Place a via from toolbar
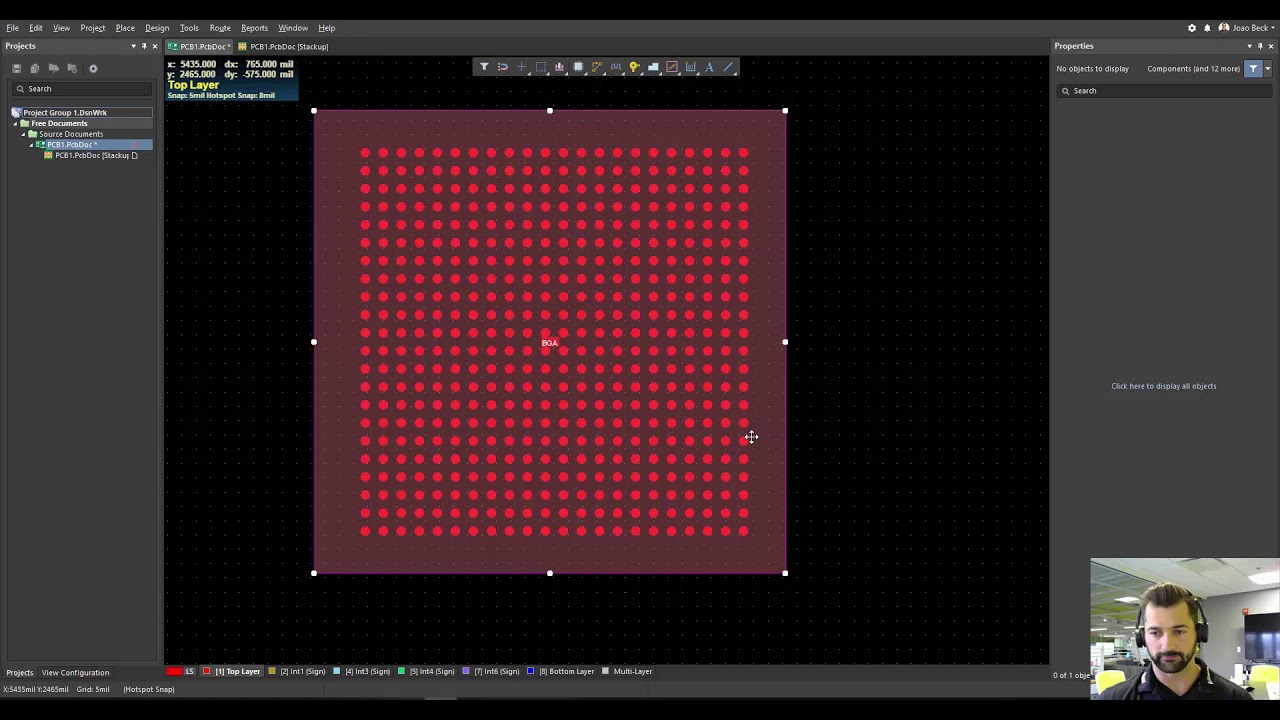 [x=634, y=67]
